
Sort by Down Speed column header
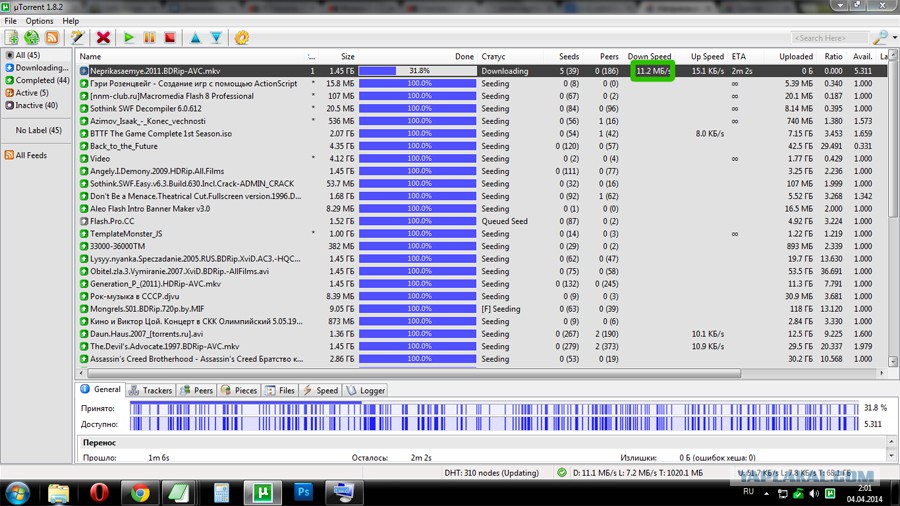649,56
